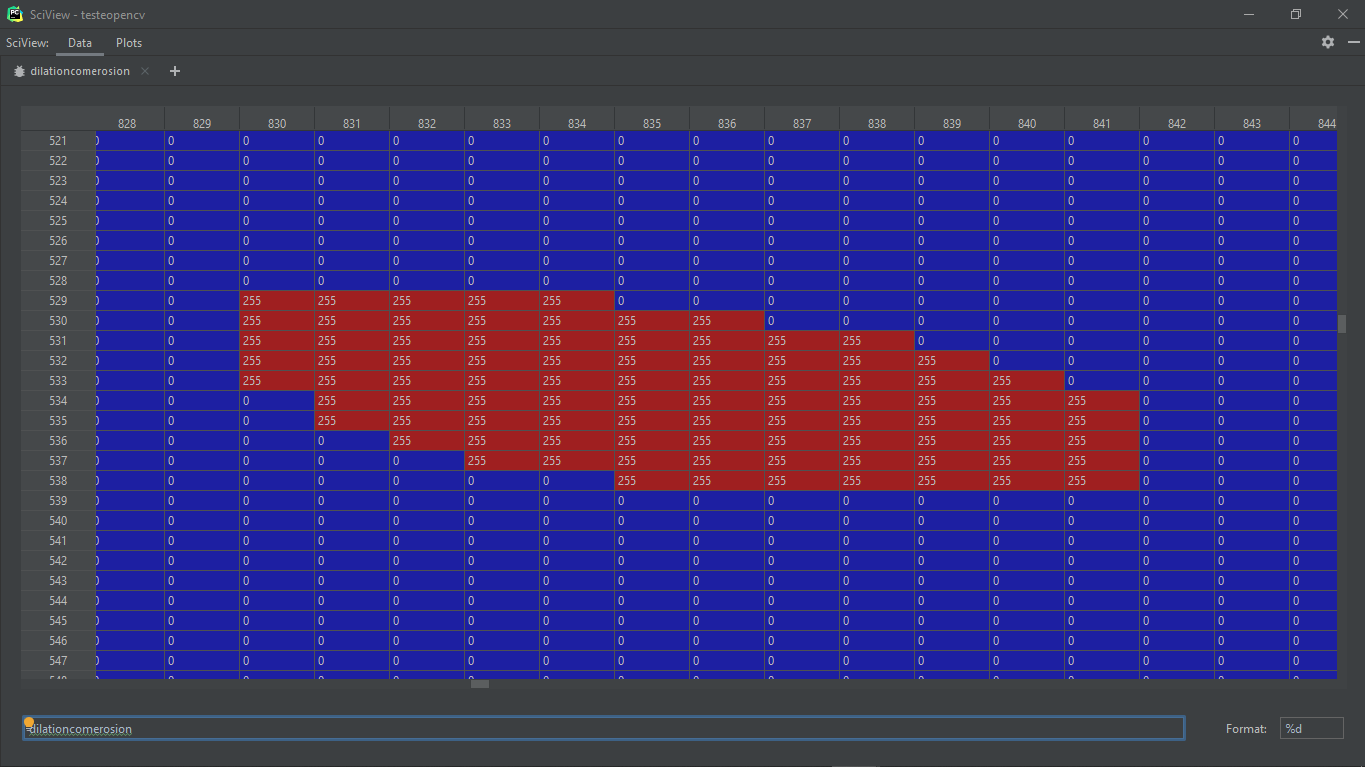This screenshot has height=767, width=1365.
Task: Close the dilationcomerosion tab
Action: [145, 71]
